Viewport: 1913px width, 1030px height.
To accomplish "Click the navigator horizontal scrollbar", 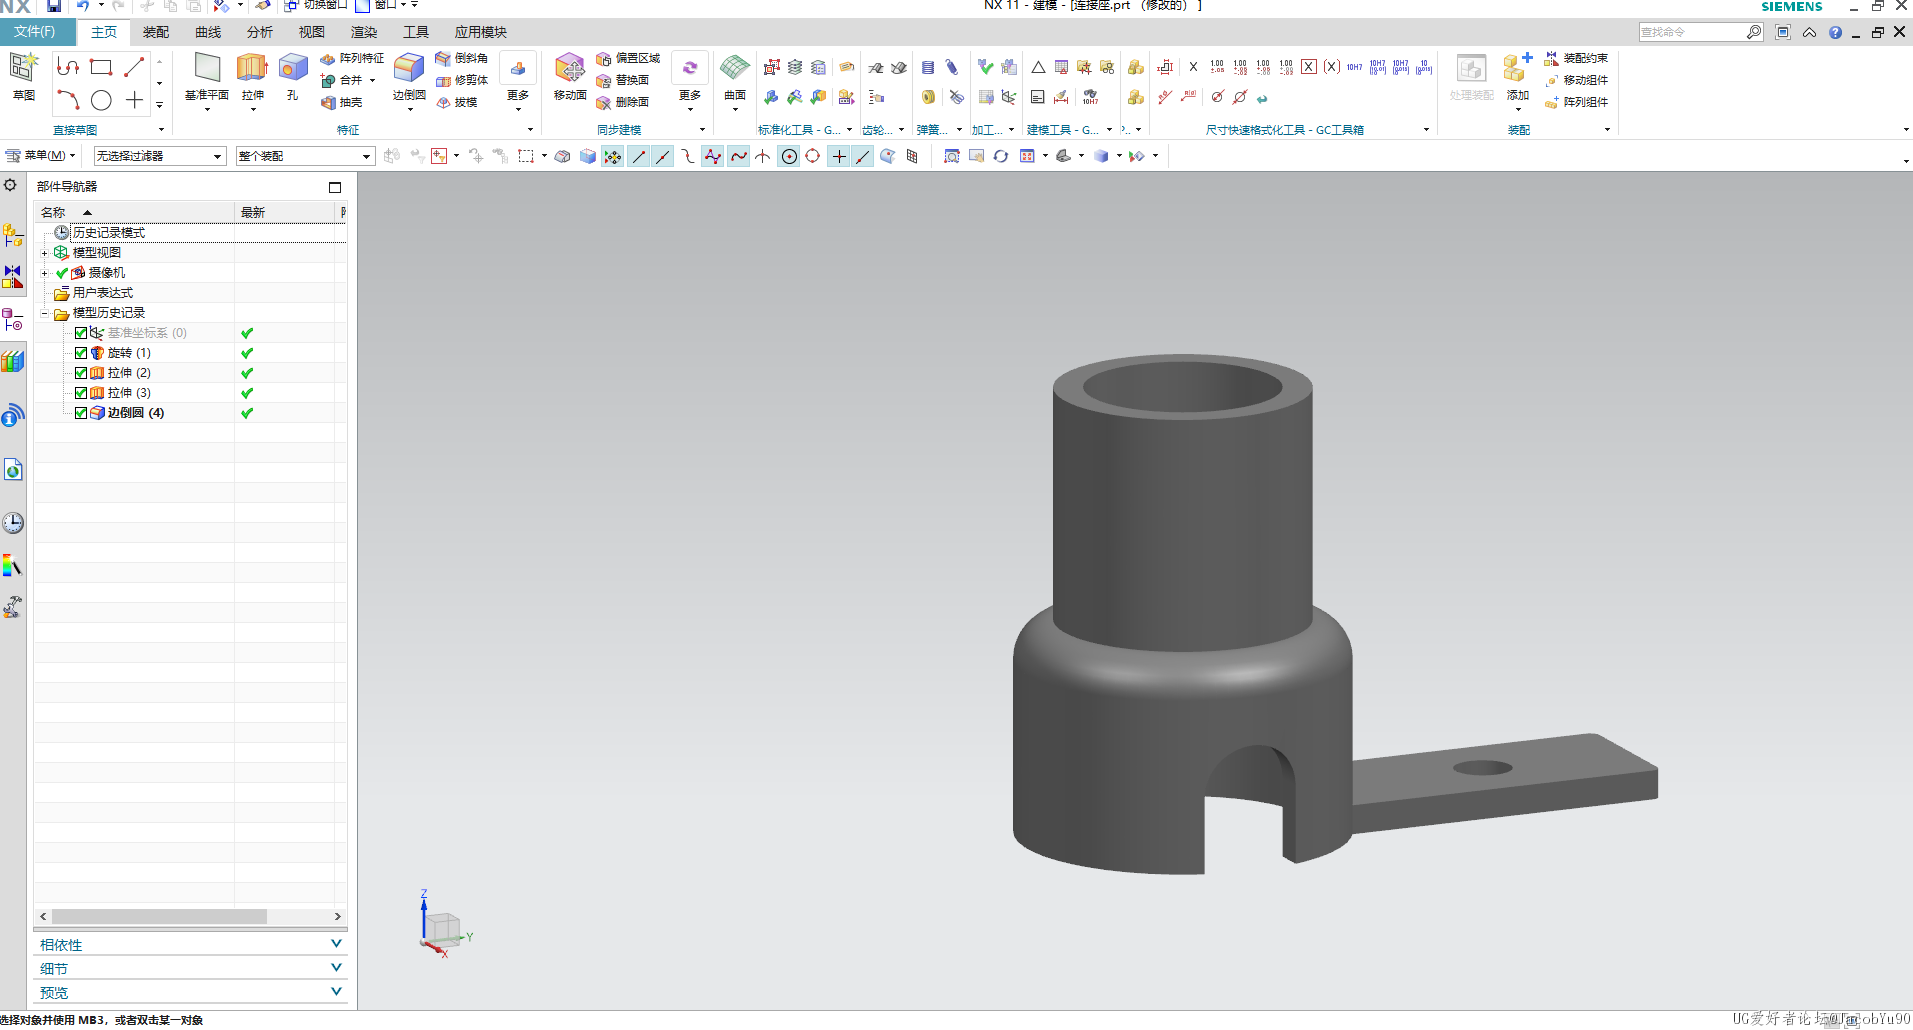I will click(x=160, y=916).
